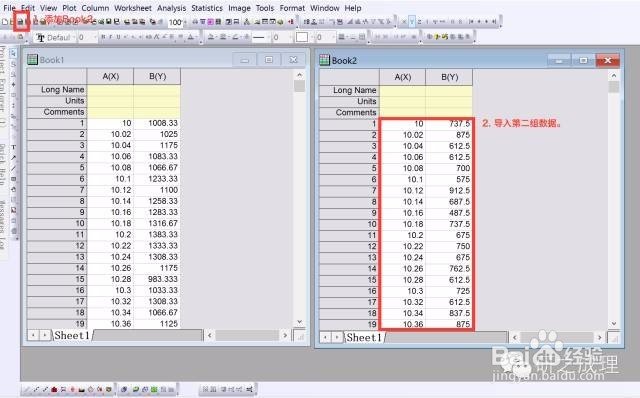Click the cell containing 487.5 in Book2
The width and height of the screenshot is (640, 398).
click(x=449, y=213)
